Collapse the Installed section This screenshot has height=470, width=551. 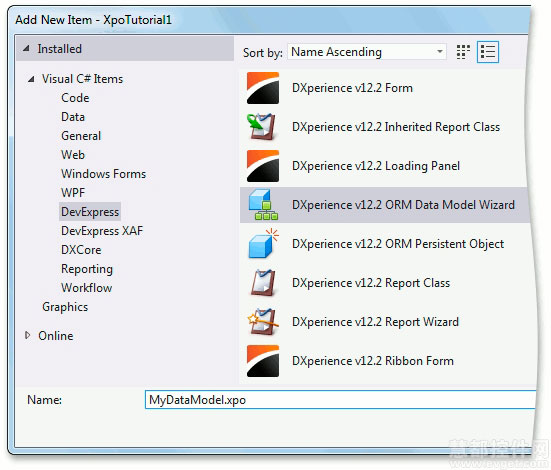[26, 49]
